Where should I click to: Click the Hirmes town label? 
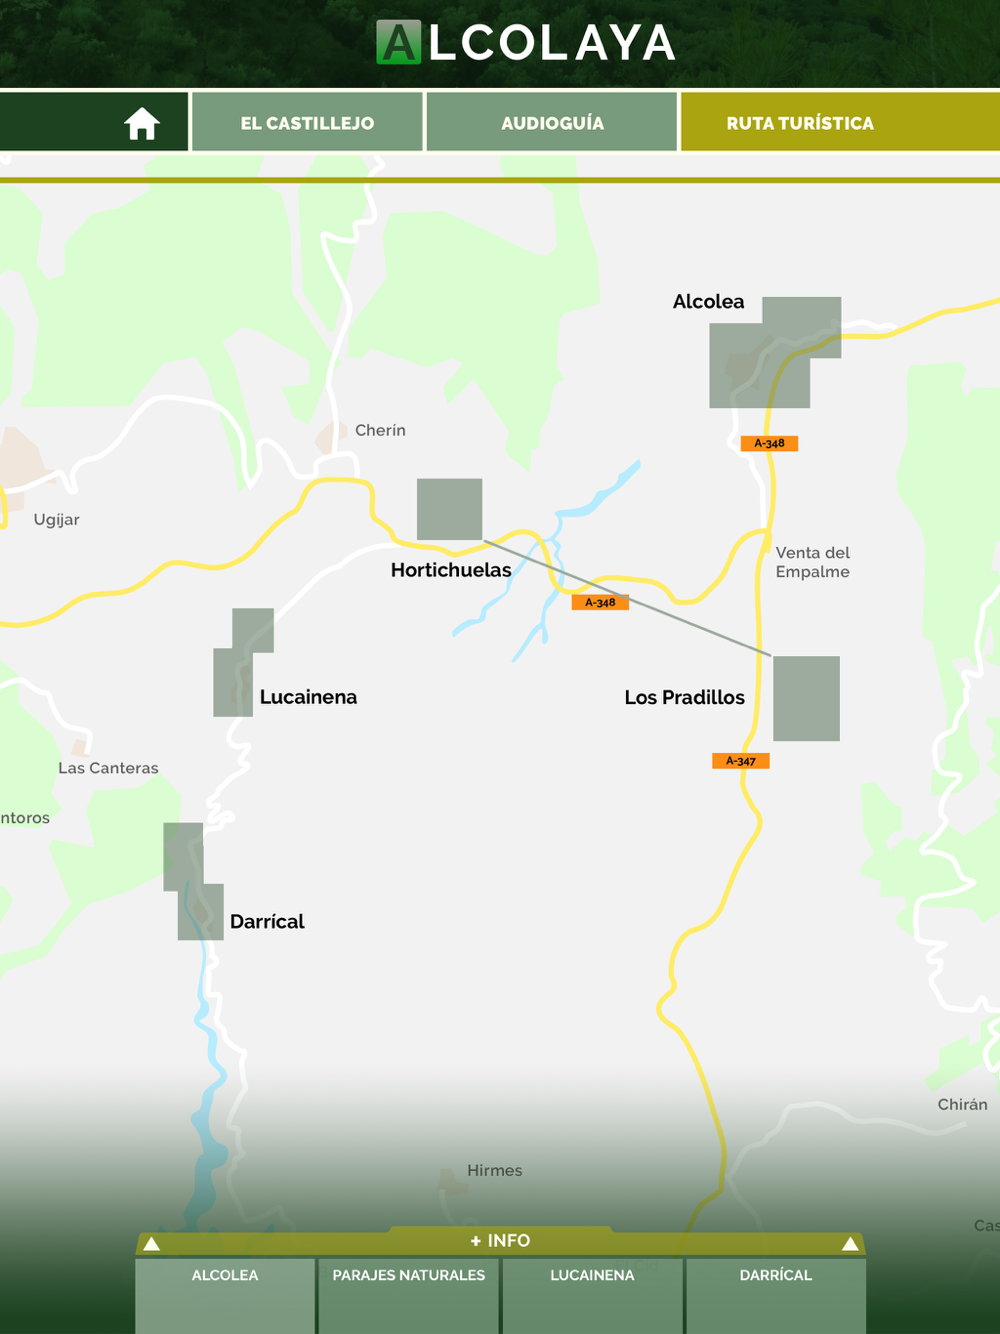494,1170
